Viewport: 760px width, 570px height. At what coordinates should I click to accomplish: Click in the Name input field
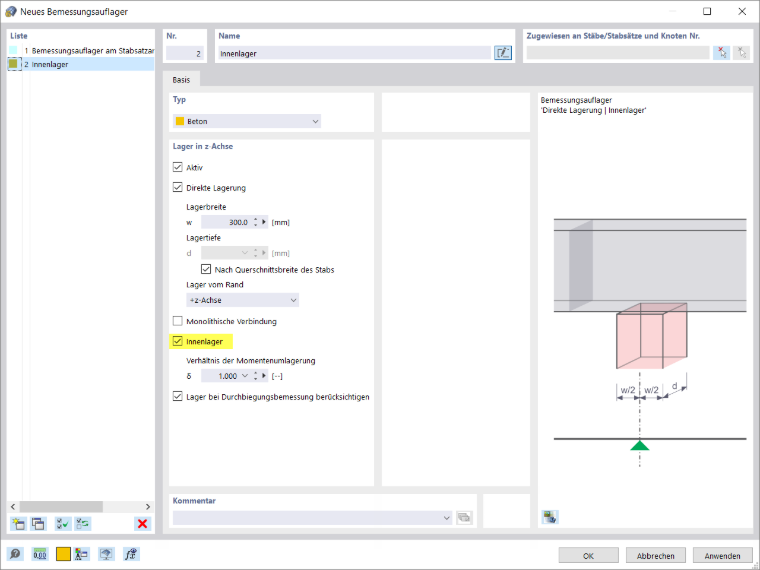click(354, 53)
